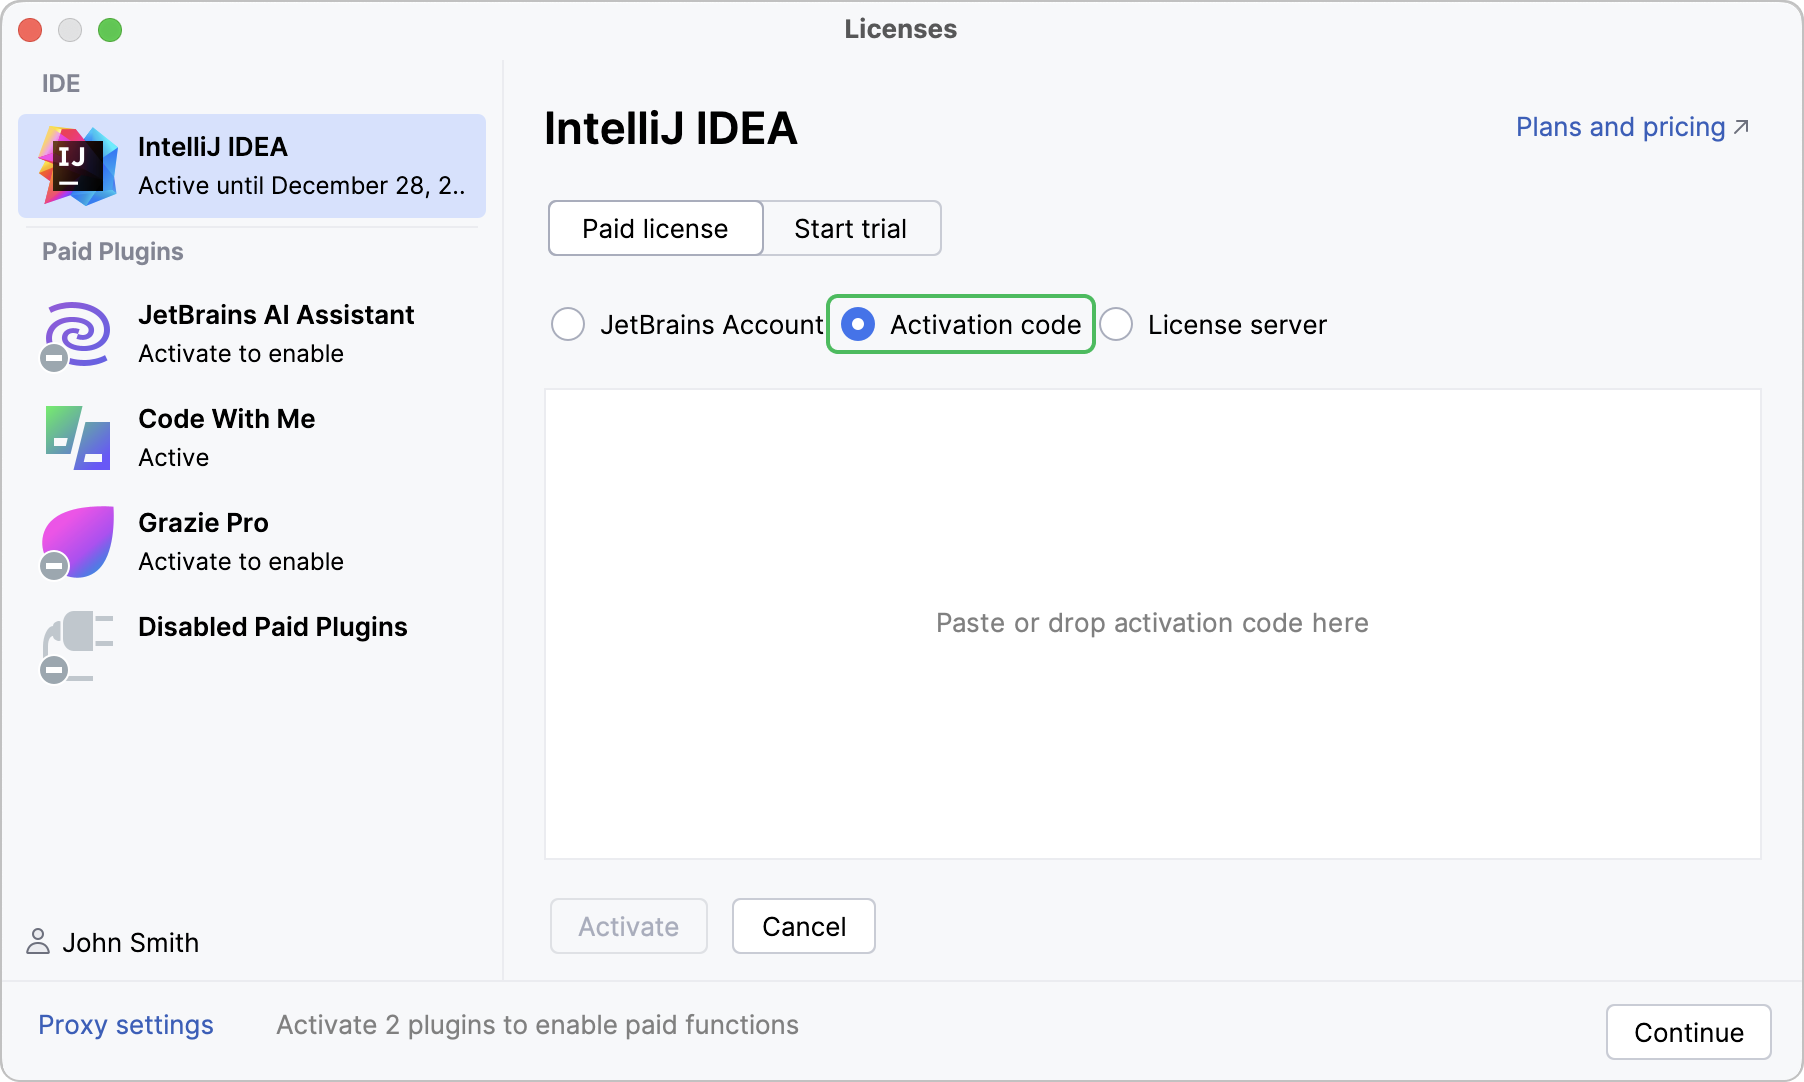1804x1082 pixels.
Task: Open the Proxy settings link
Action: click(x=126, y=1025)
